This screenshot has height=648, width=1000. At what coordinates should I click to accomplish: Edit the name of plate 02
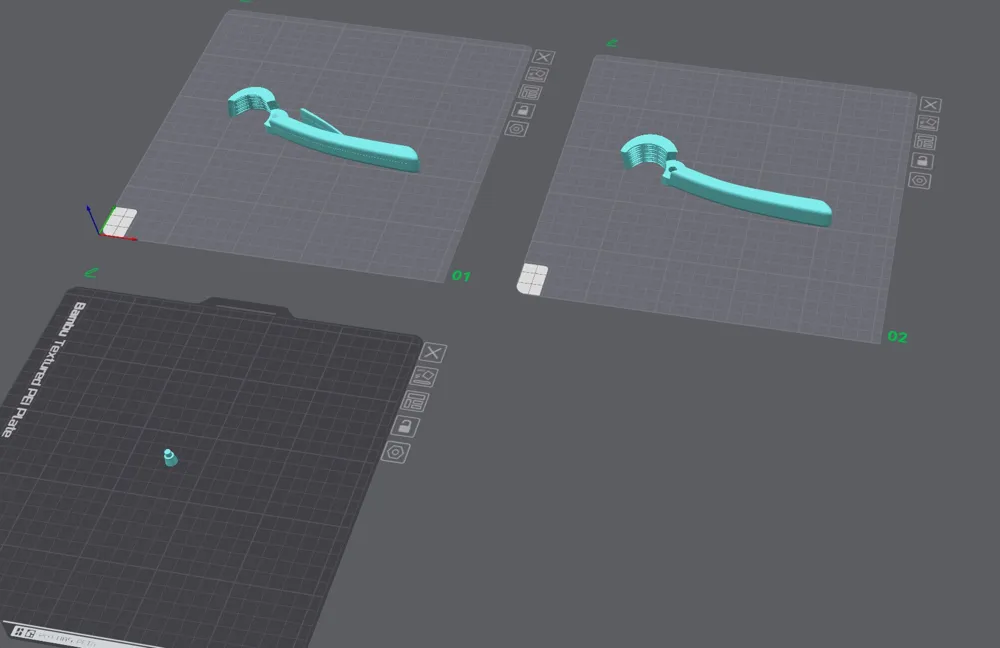tap(612, 43)
